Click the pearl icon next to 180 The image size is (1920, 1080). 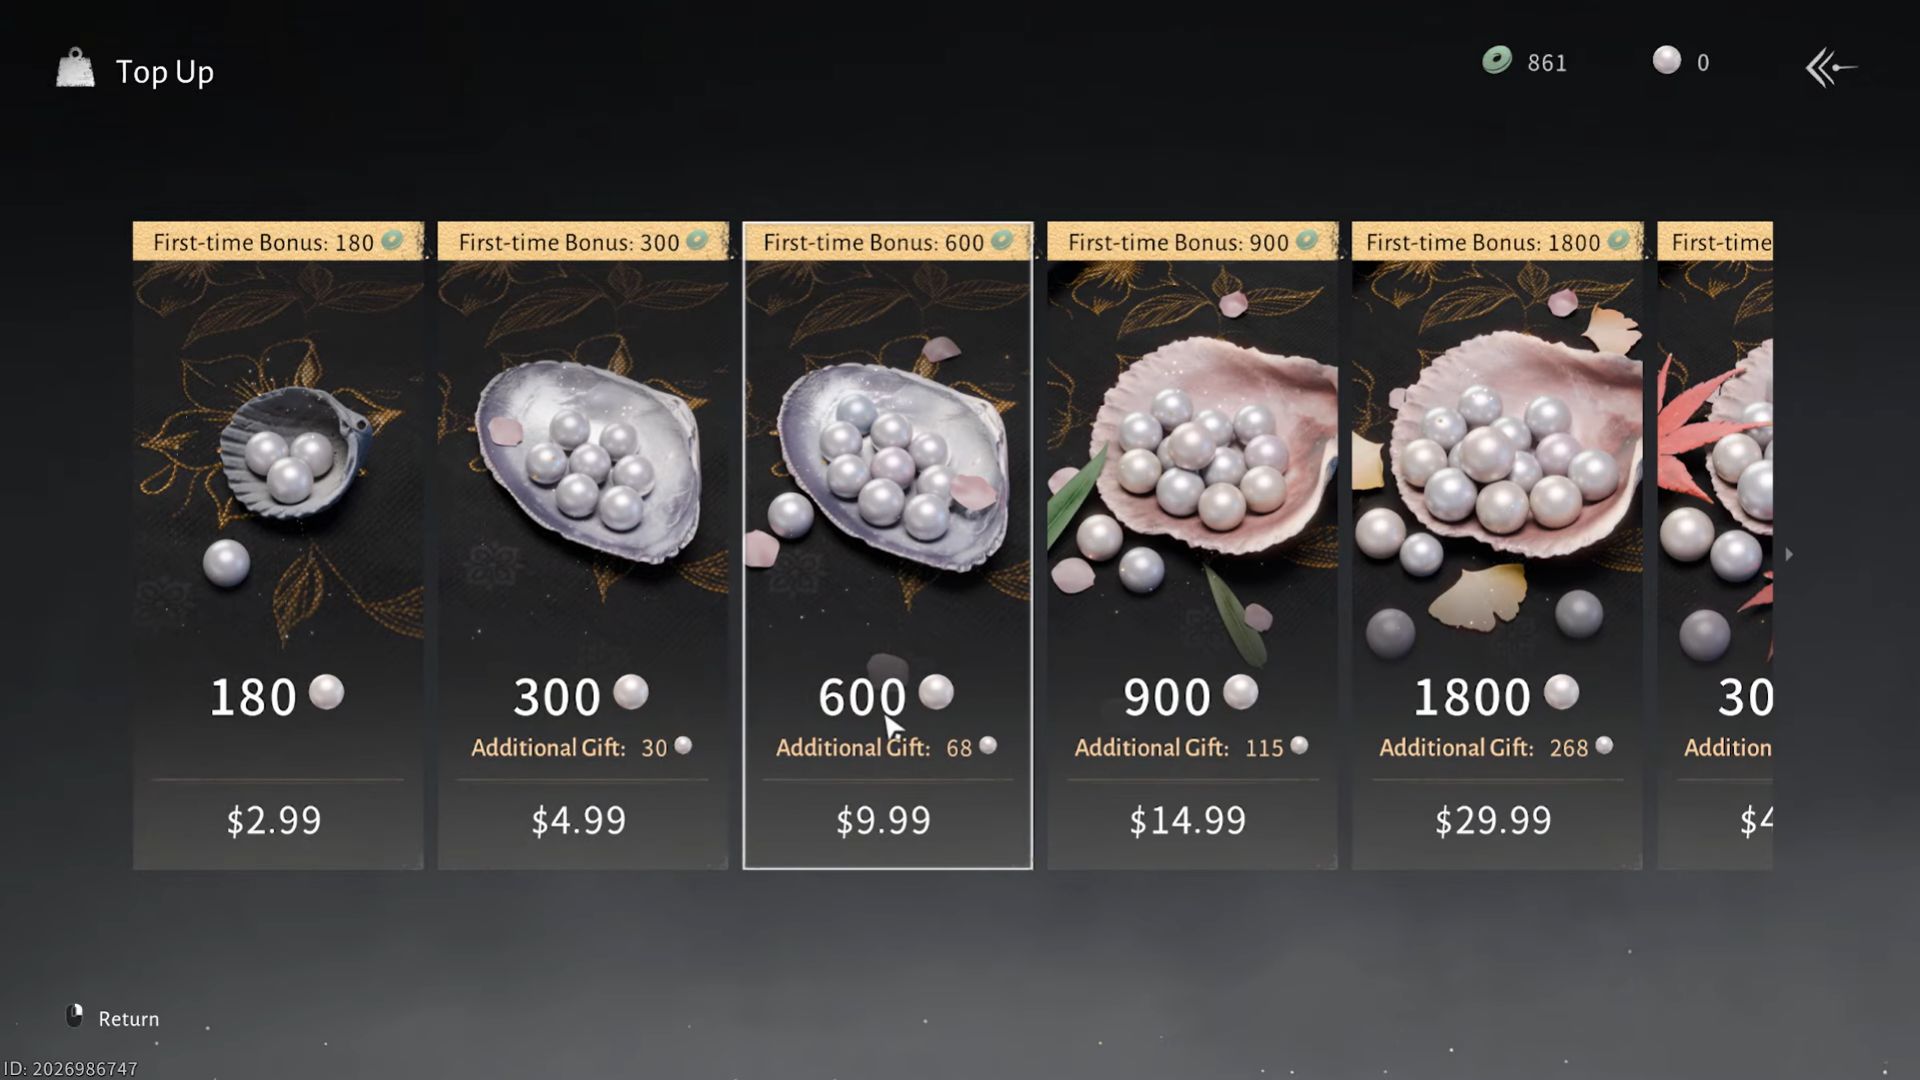point(326,692)
